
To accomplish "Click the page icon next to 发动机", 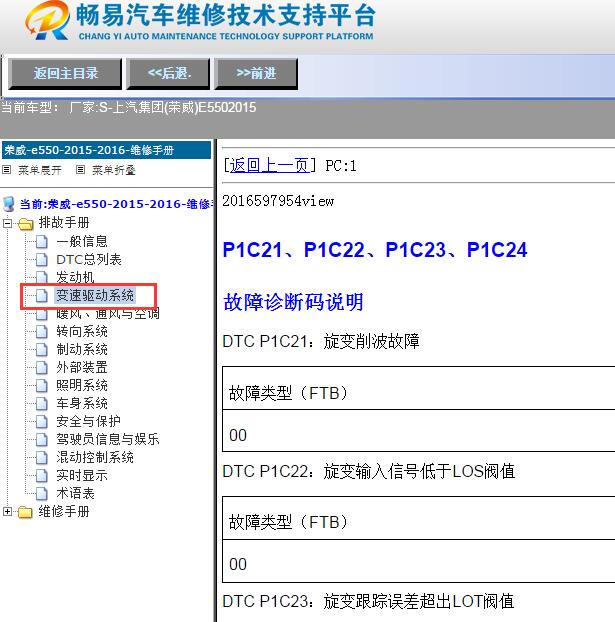I will (41, 277).
